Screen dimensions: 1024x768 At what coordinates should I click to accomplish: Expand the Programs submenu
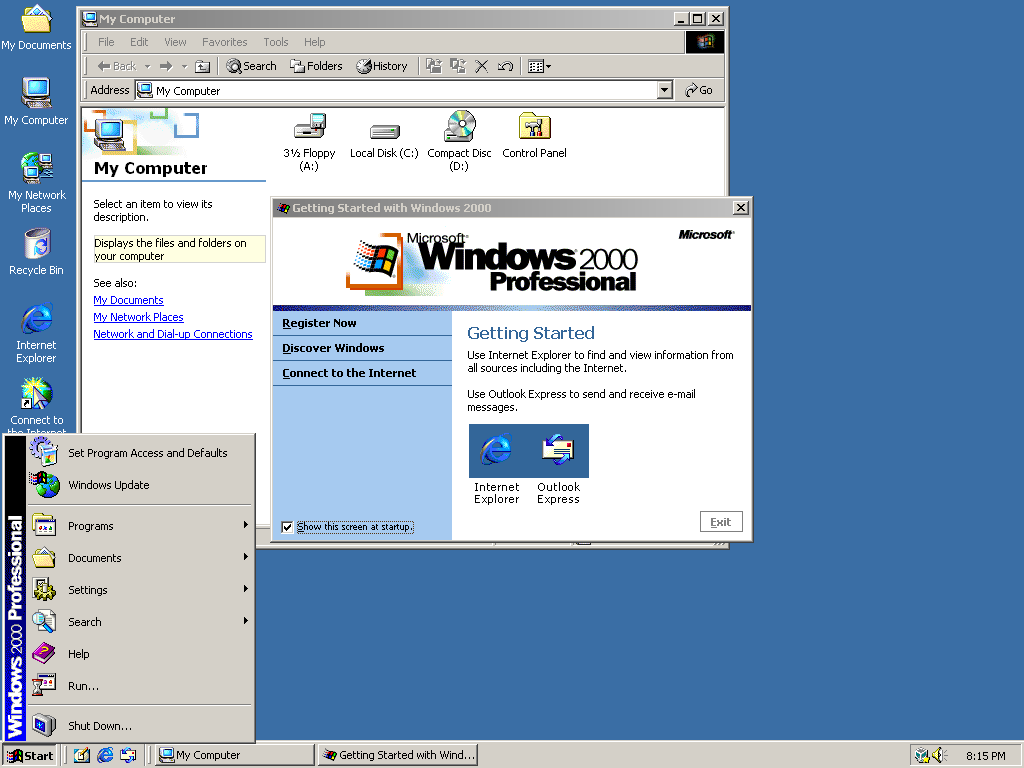click(x=140, y=526)
